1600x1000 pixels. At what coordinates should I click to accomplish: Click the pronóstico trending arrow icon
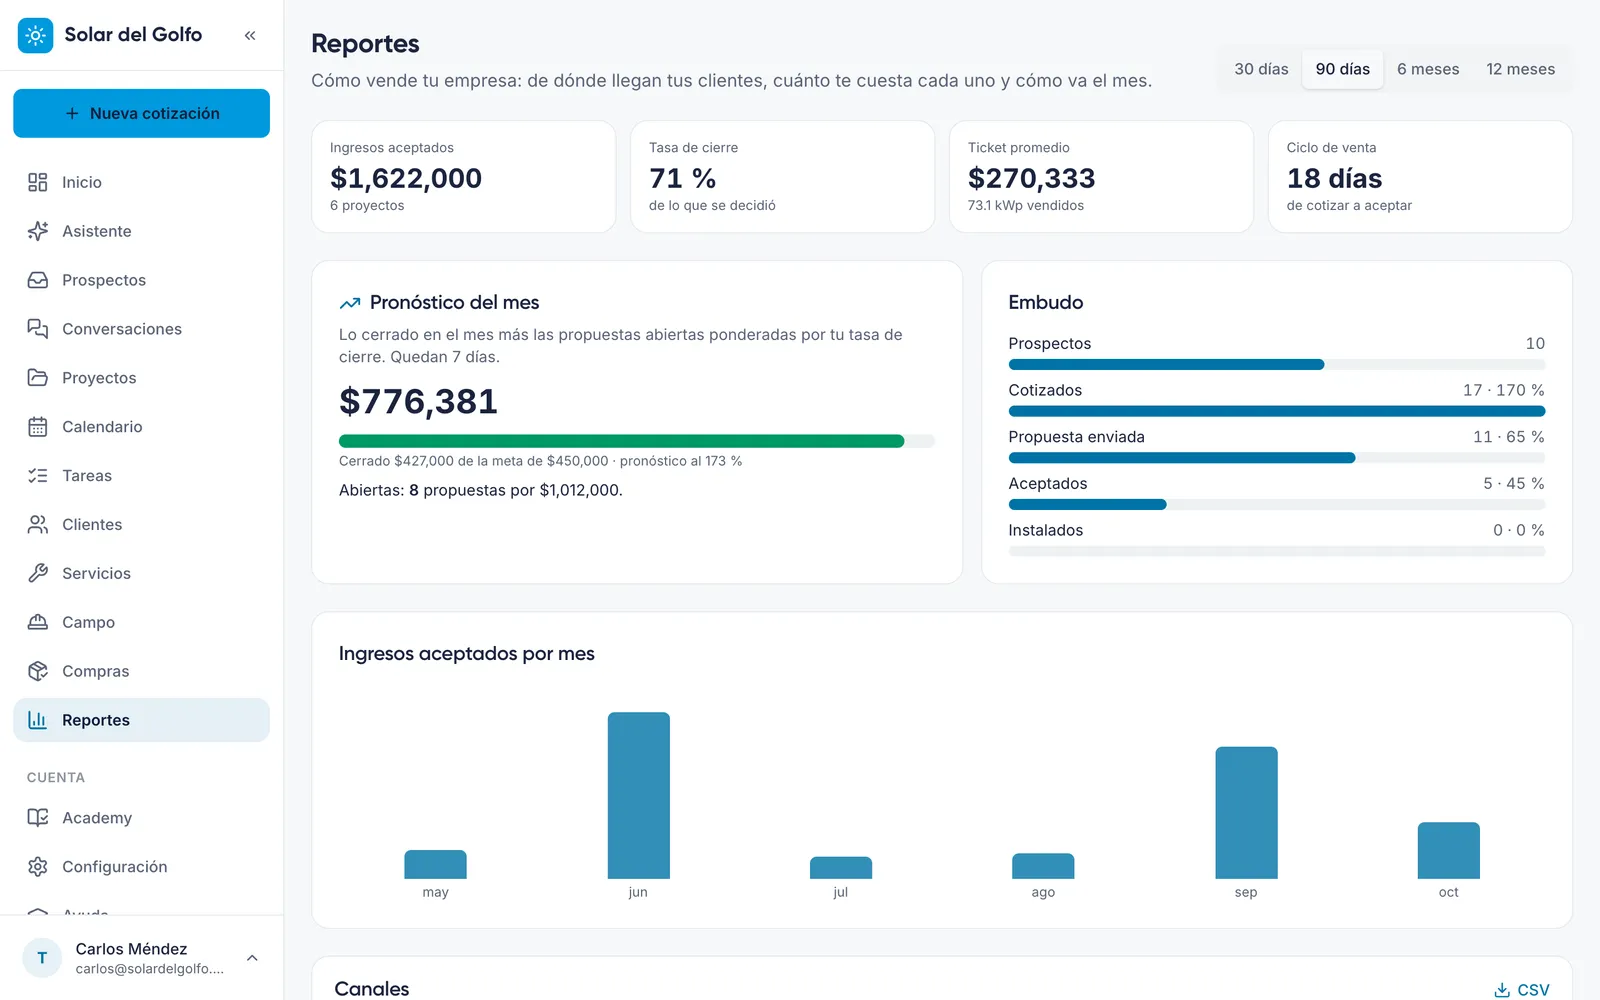click(x=350, y=303)
